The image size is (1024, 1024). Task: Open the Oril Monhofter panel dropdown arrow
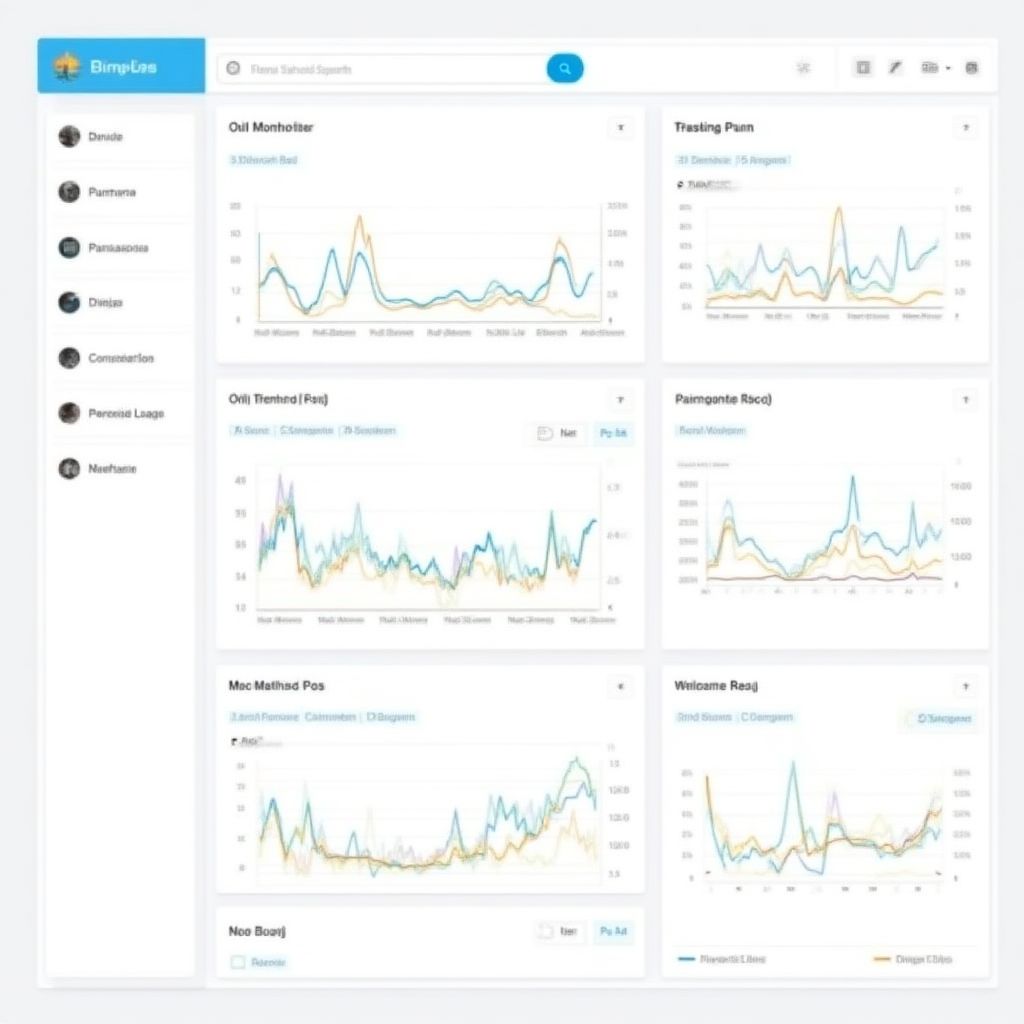tap(620, 128)
